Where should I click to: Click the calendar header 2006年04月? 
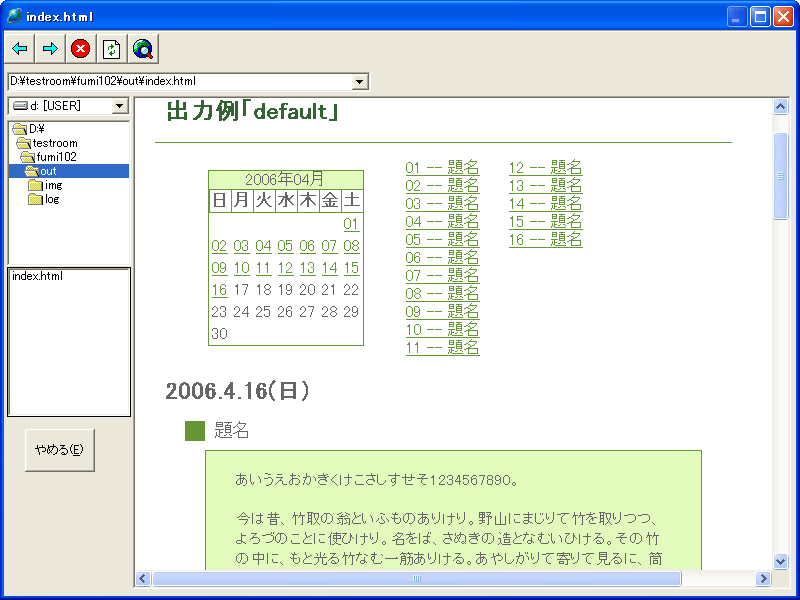tap(285, 179)
